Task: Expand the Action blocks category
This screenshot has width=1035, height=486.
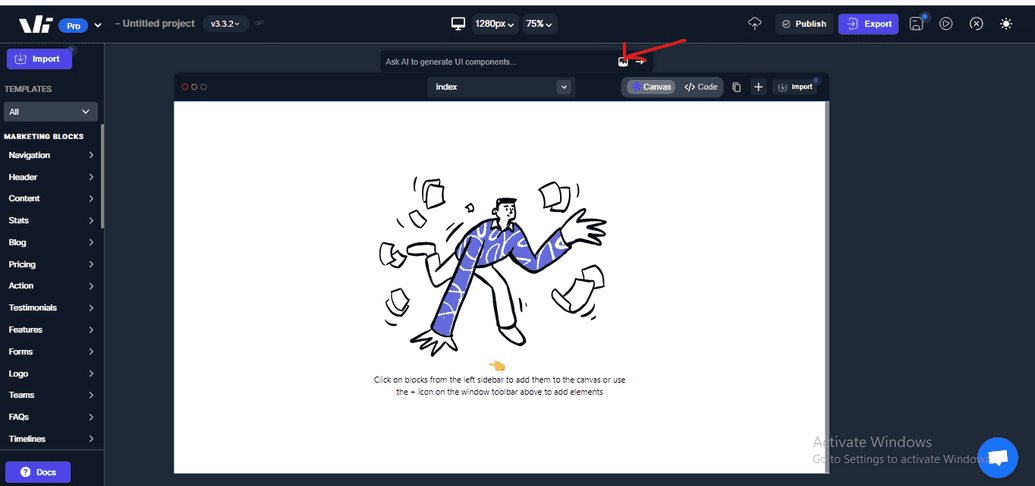Action: coord(50,286)
